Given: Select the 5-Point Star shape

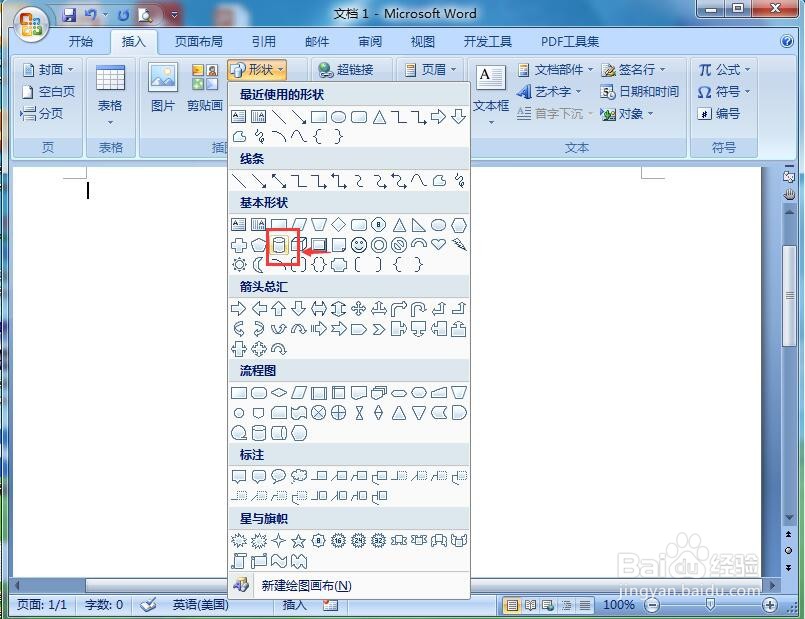Looking at the screenshot, I should (x=298, y=540).
